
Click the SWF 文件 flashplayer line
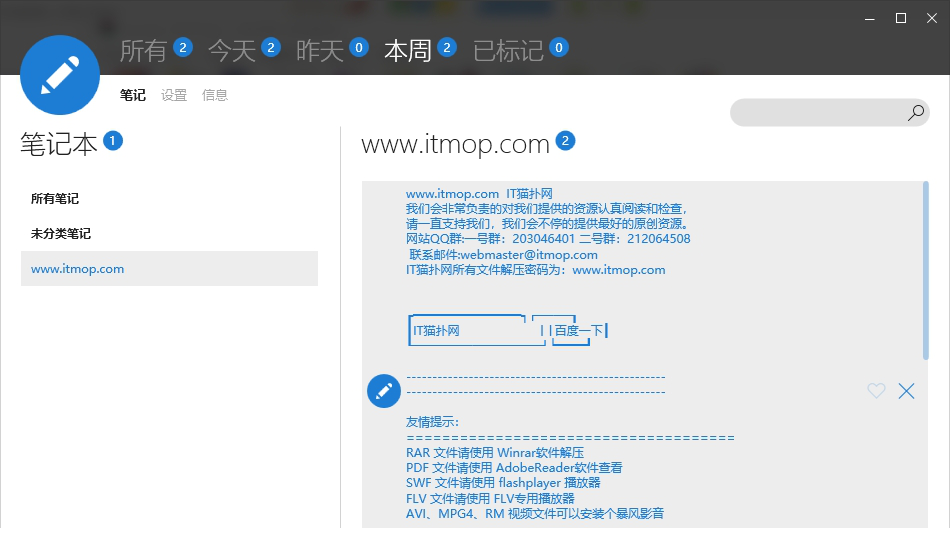503,483
